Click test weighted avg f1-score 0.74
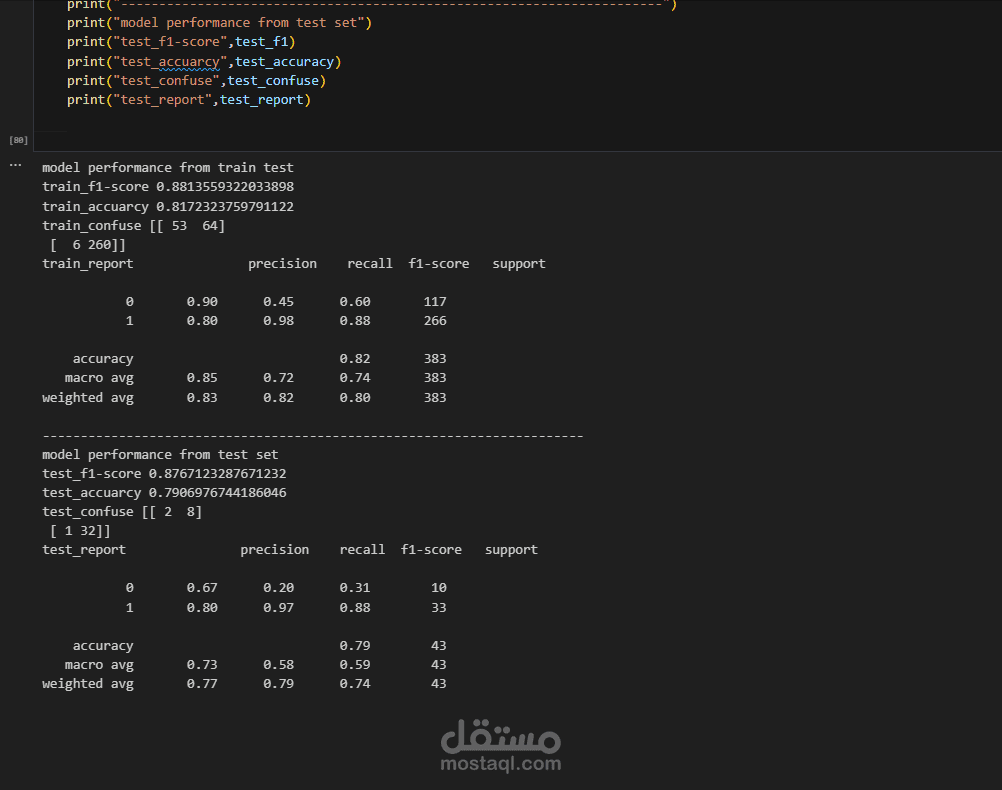This screenshot has width=1002, height=790. [355, 684]
